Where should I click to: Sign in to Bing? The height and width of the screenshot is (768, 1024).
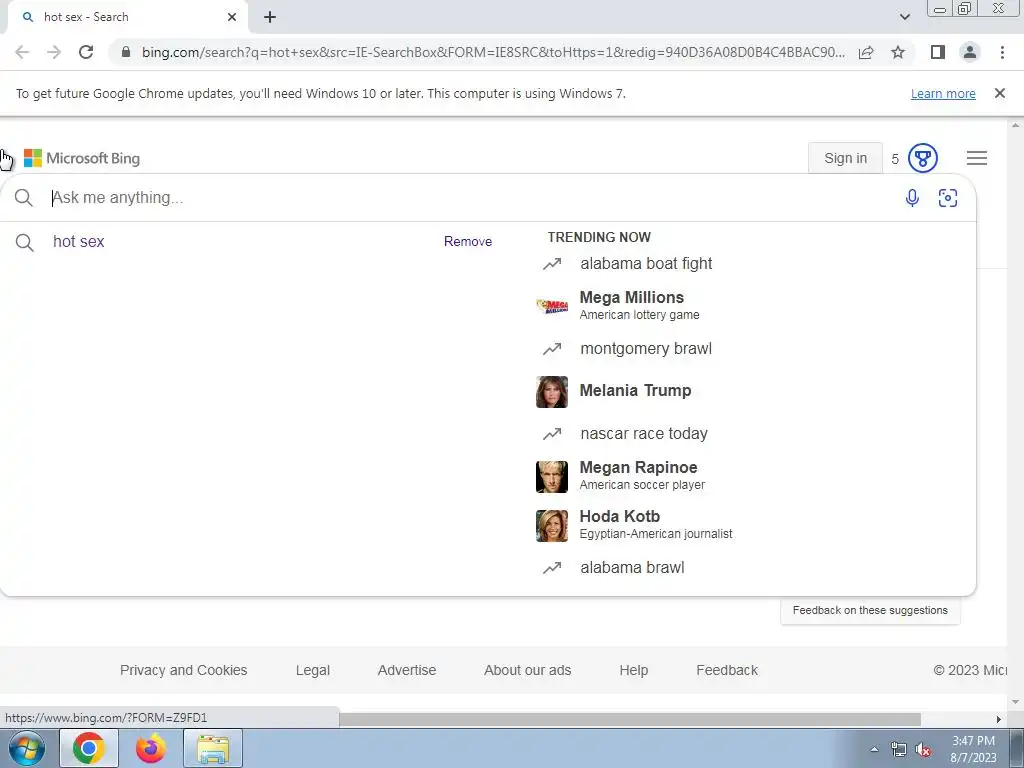[x=845, y=158]
